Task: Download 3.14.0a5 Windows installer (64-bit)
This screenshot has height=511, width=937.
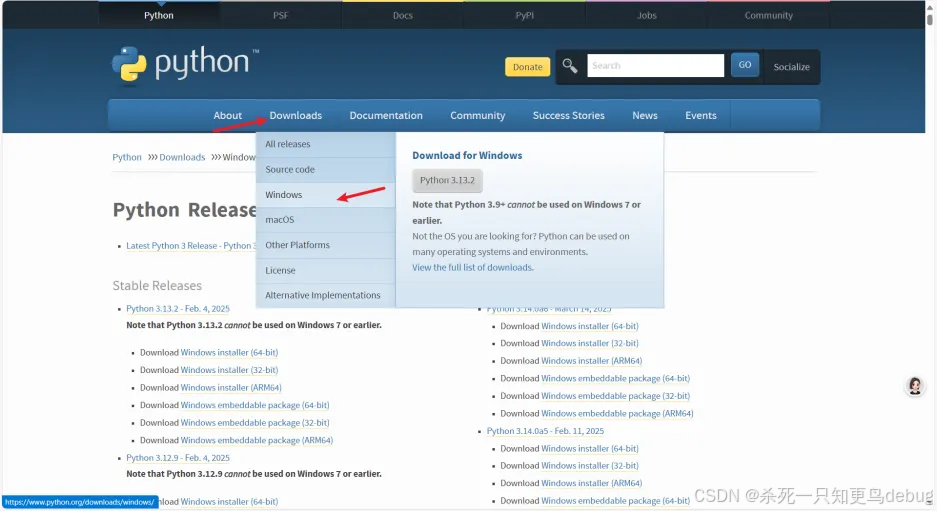Action: pyautogui.click(x=590, y=449)
